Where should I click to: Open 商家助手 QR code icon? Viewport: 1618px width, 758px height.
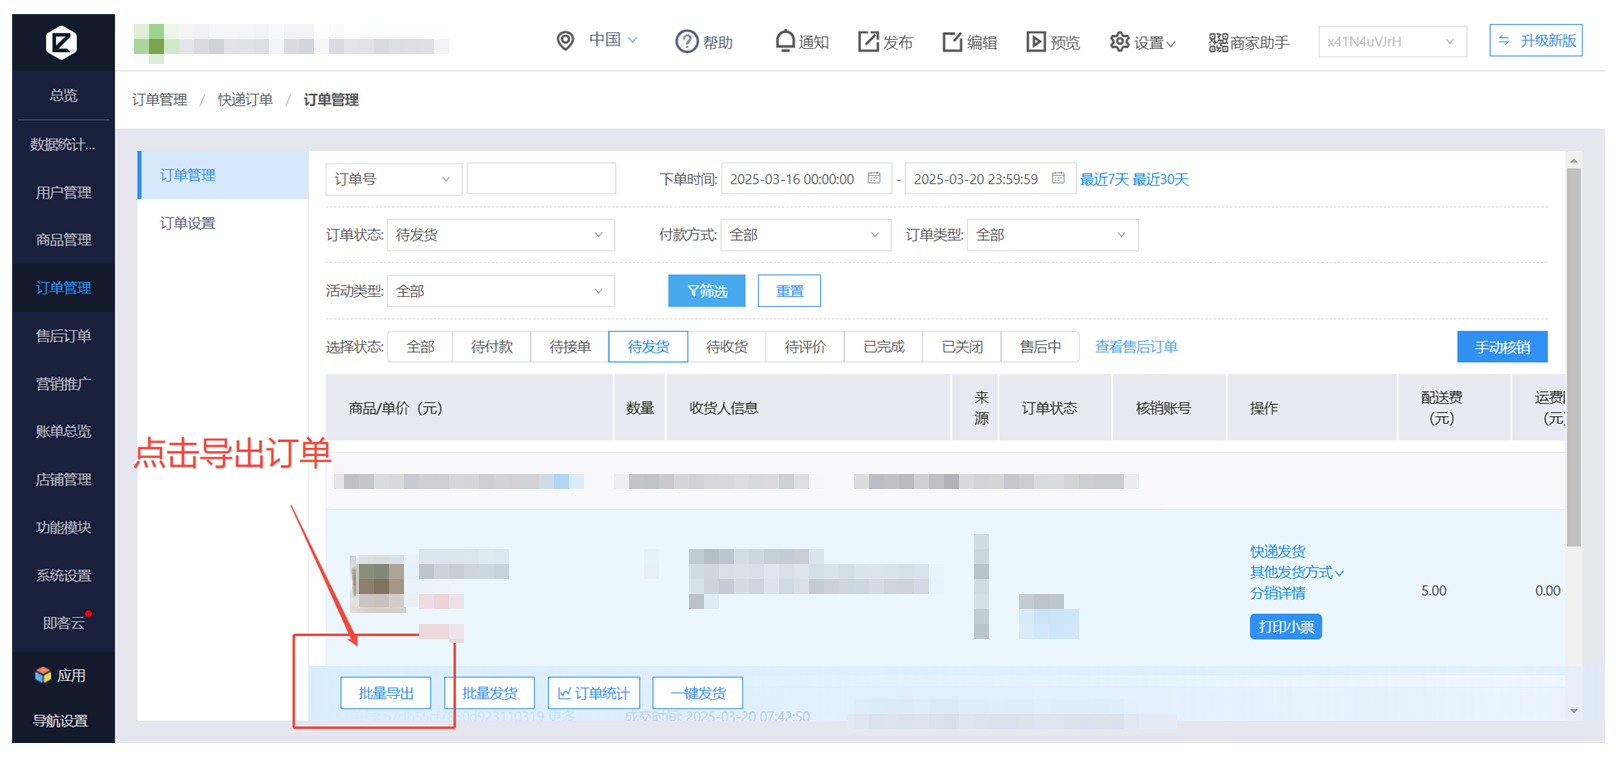[x=1218, y=42]
